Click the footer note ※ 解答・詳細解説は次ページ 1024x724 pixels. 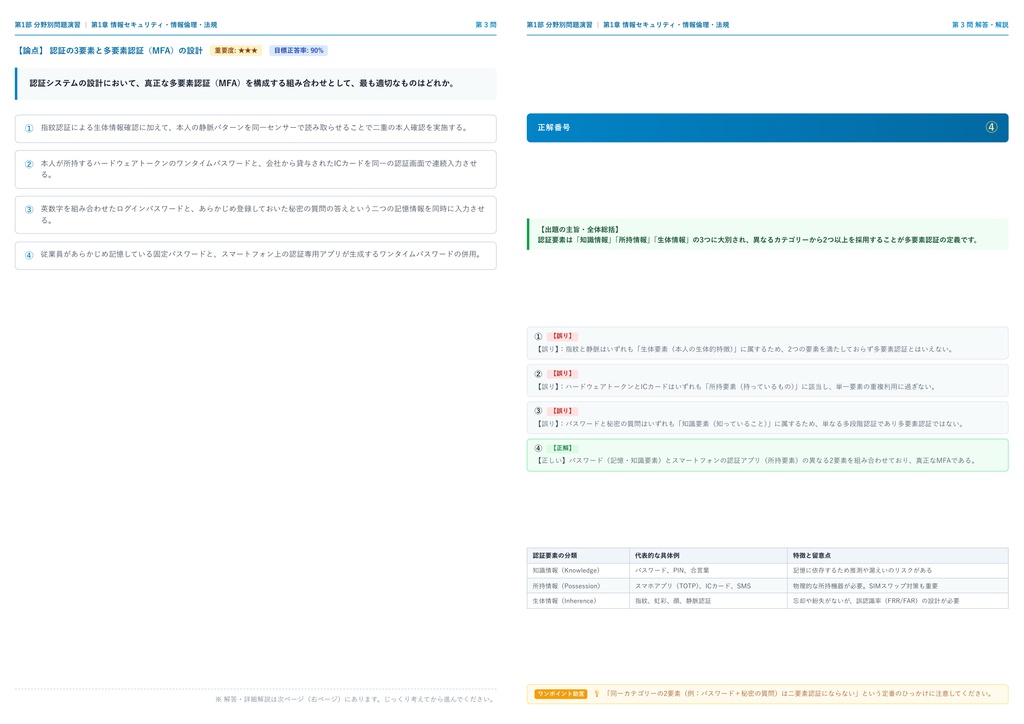click(x=355, y=699)
